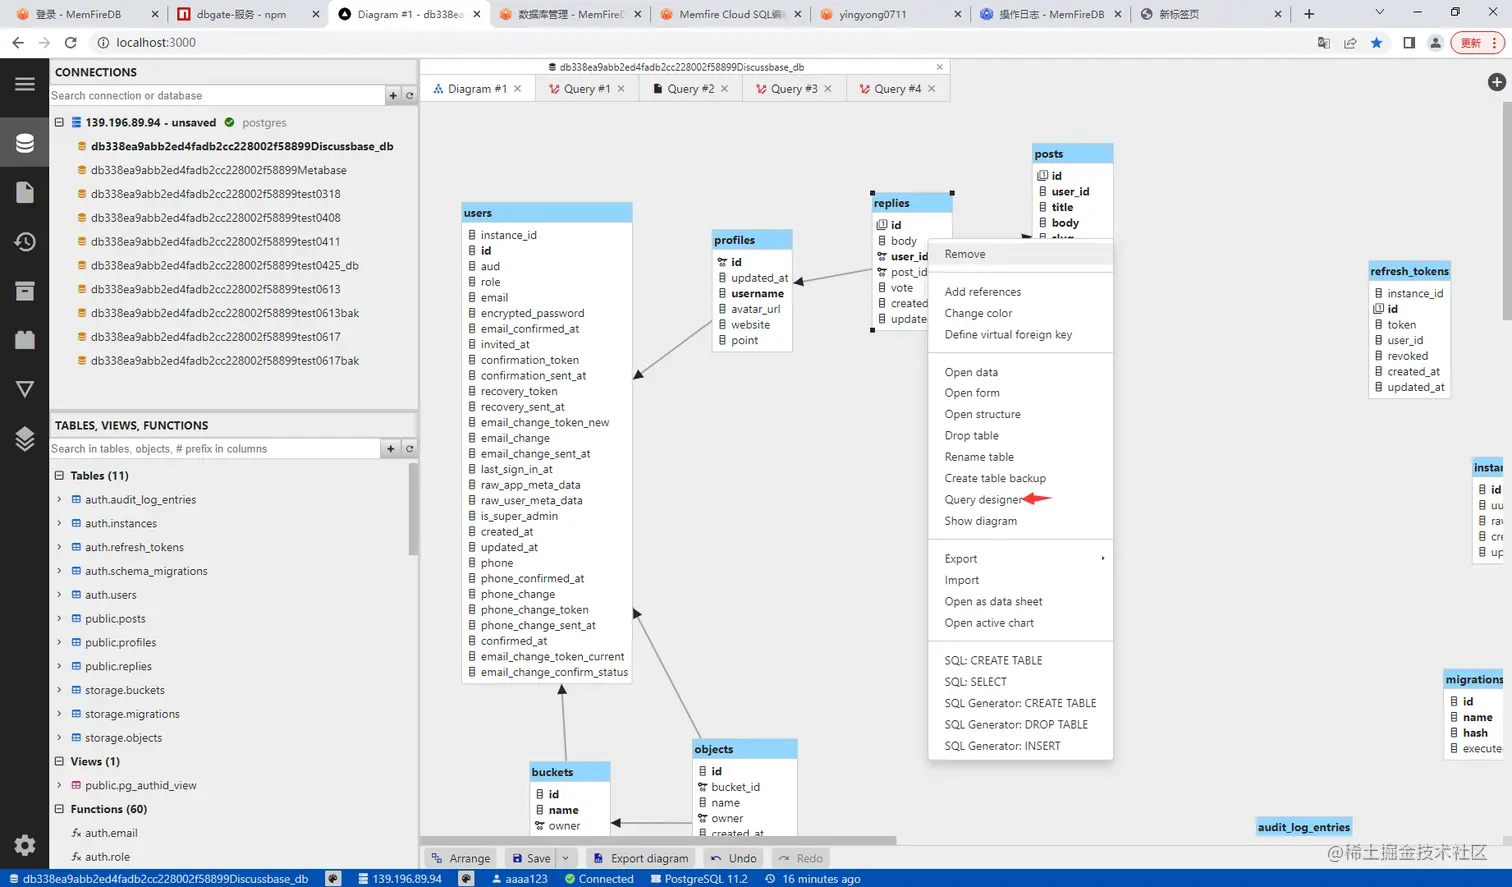Collapse the Functions (60) group

(59, 809)
